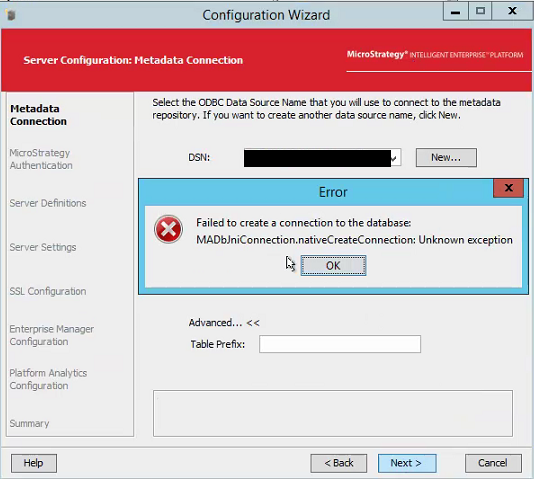Go to SSL Configuration step
This screenshot has width=534, height=479.
(x=48, y=291)
